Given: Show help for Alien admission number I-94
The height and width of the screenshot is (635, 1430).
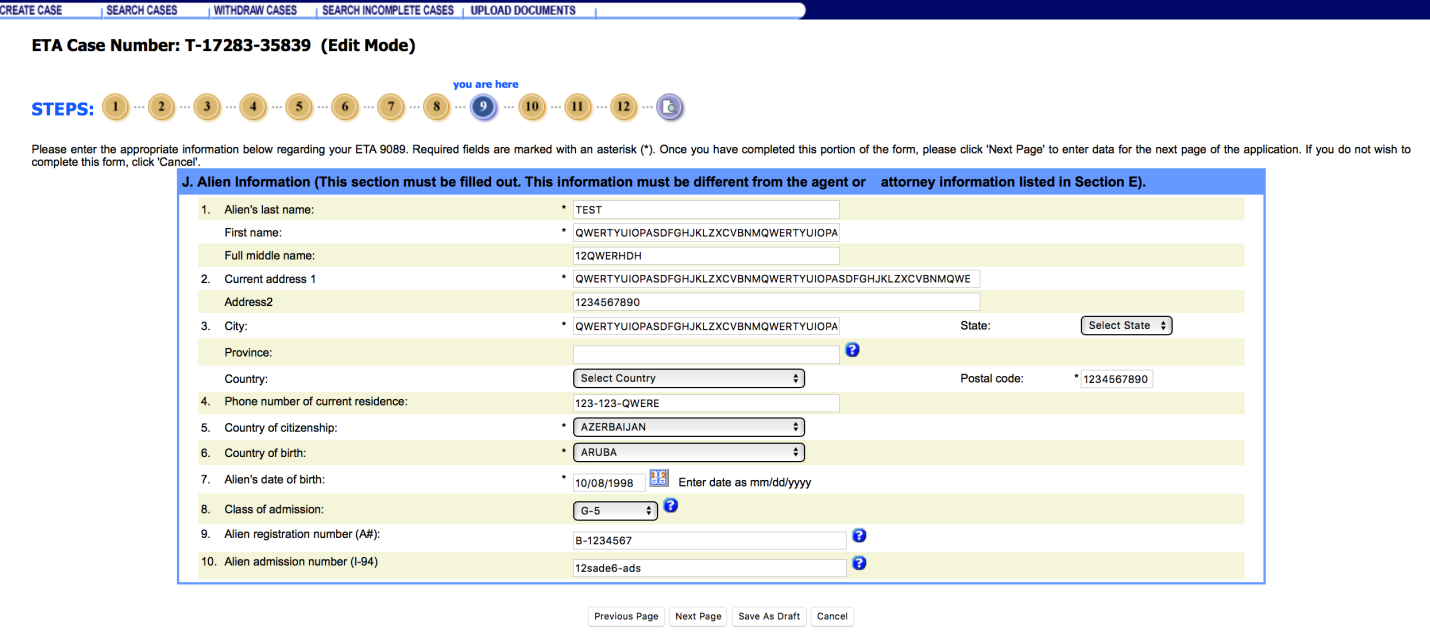Looking at the screenshot, I should pos(859,564).
